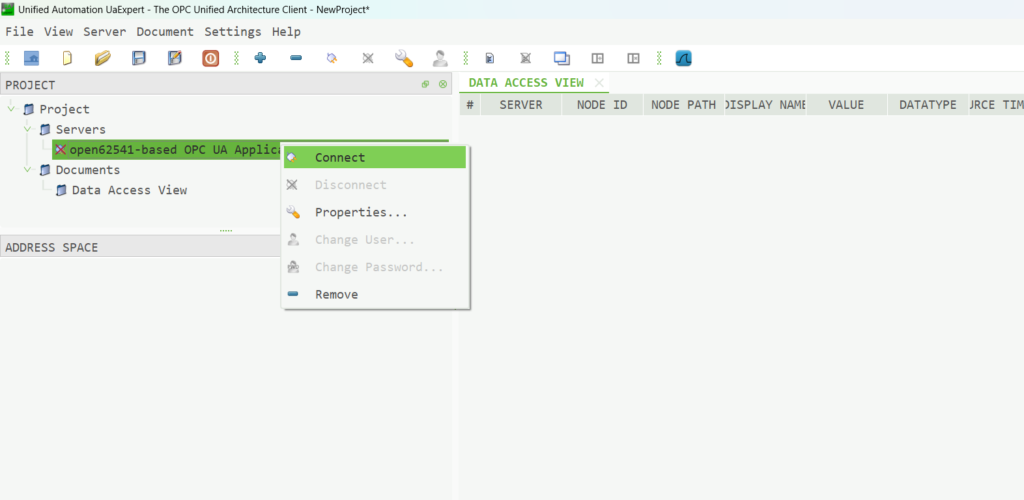Click the blue home view toolbar icon
This screenshot has height=500, width=1024.
coord(31,59)
